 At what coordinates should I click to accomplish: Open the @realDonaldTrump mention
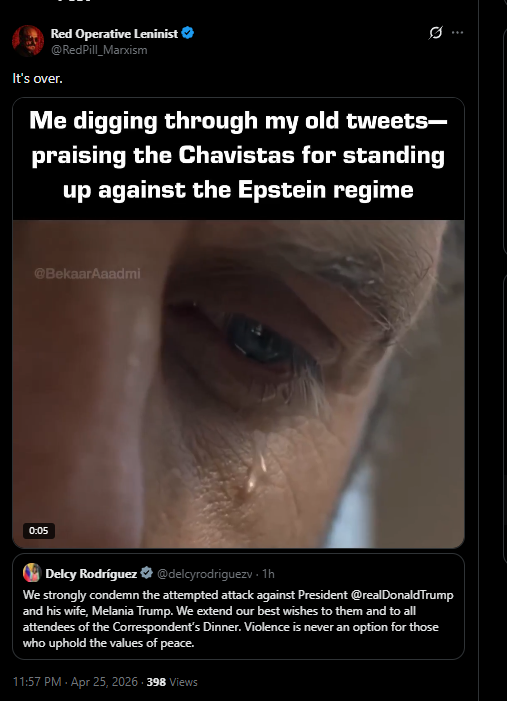(402, 595)
